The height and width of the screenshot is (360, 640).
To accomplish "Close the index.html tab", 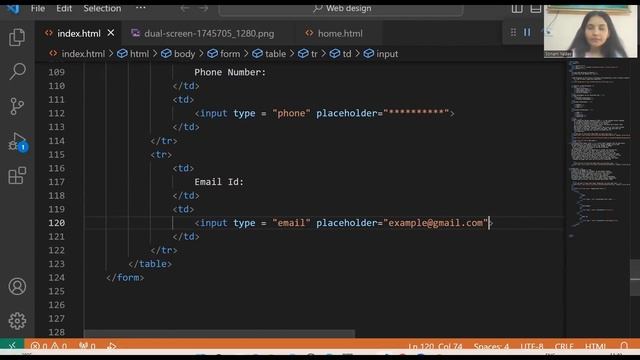I will [111, 33].
